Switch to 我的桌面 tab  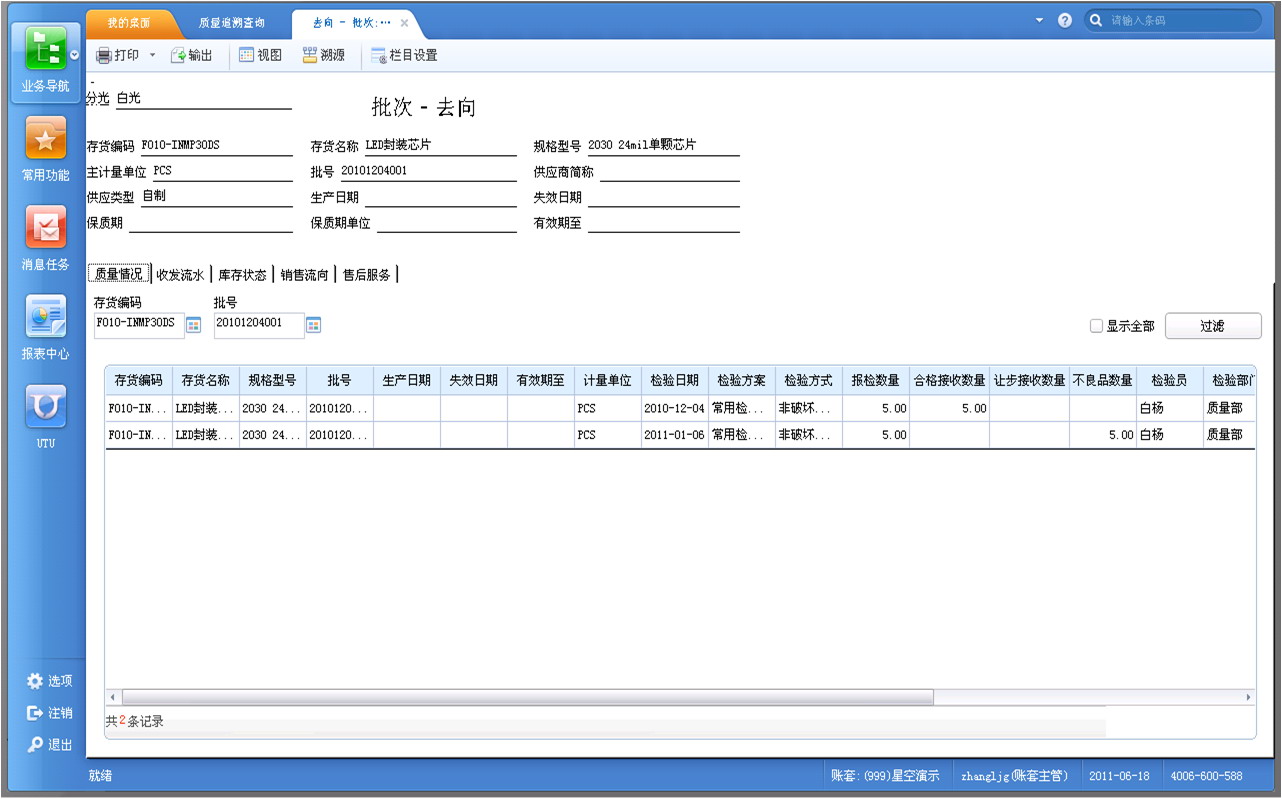(x=131, y=22)
